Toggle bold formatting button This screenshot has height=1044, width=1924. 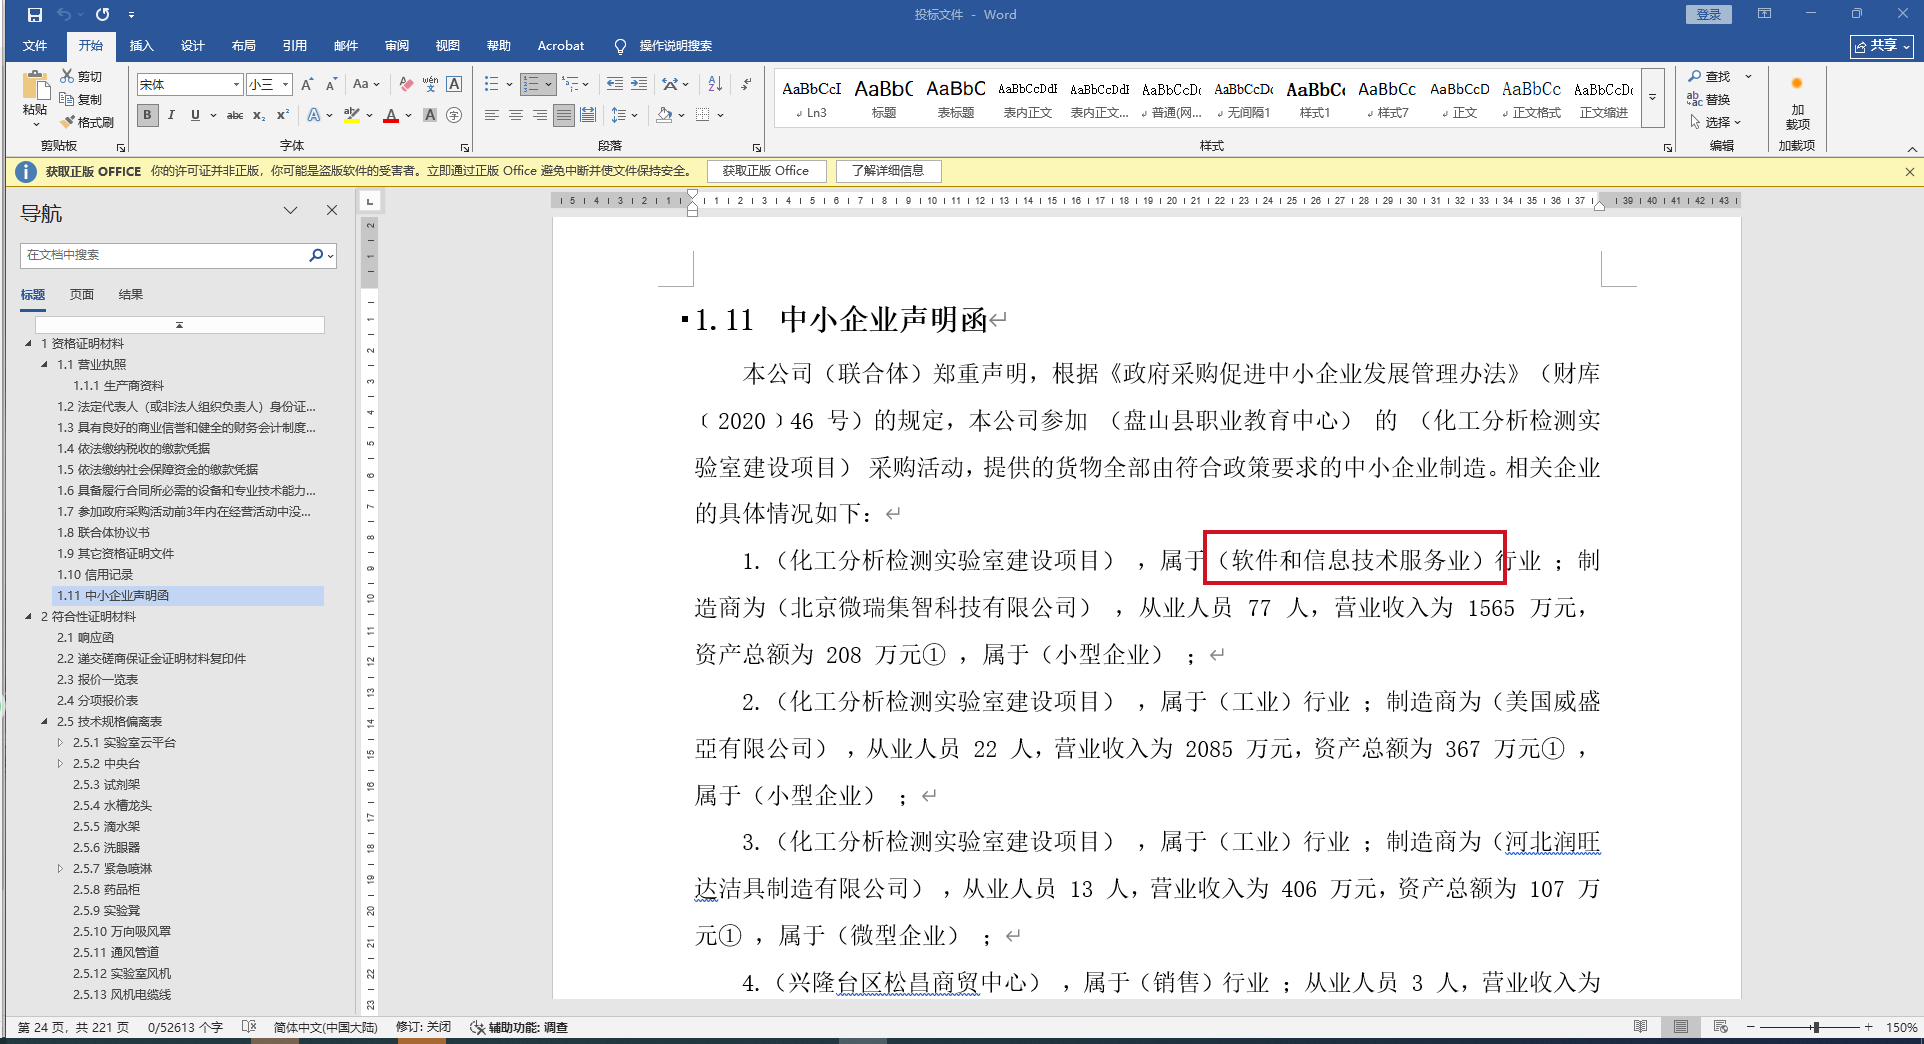click(148, 115)
